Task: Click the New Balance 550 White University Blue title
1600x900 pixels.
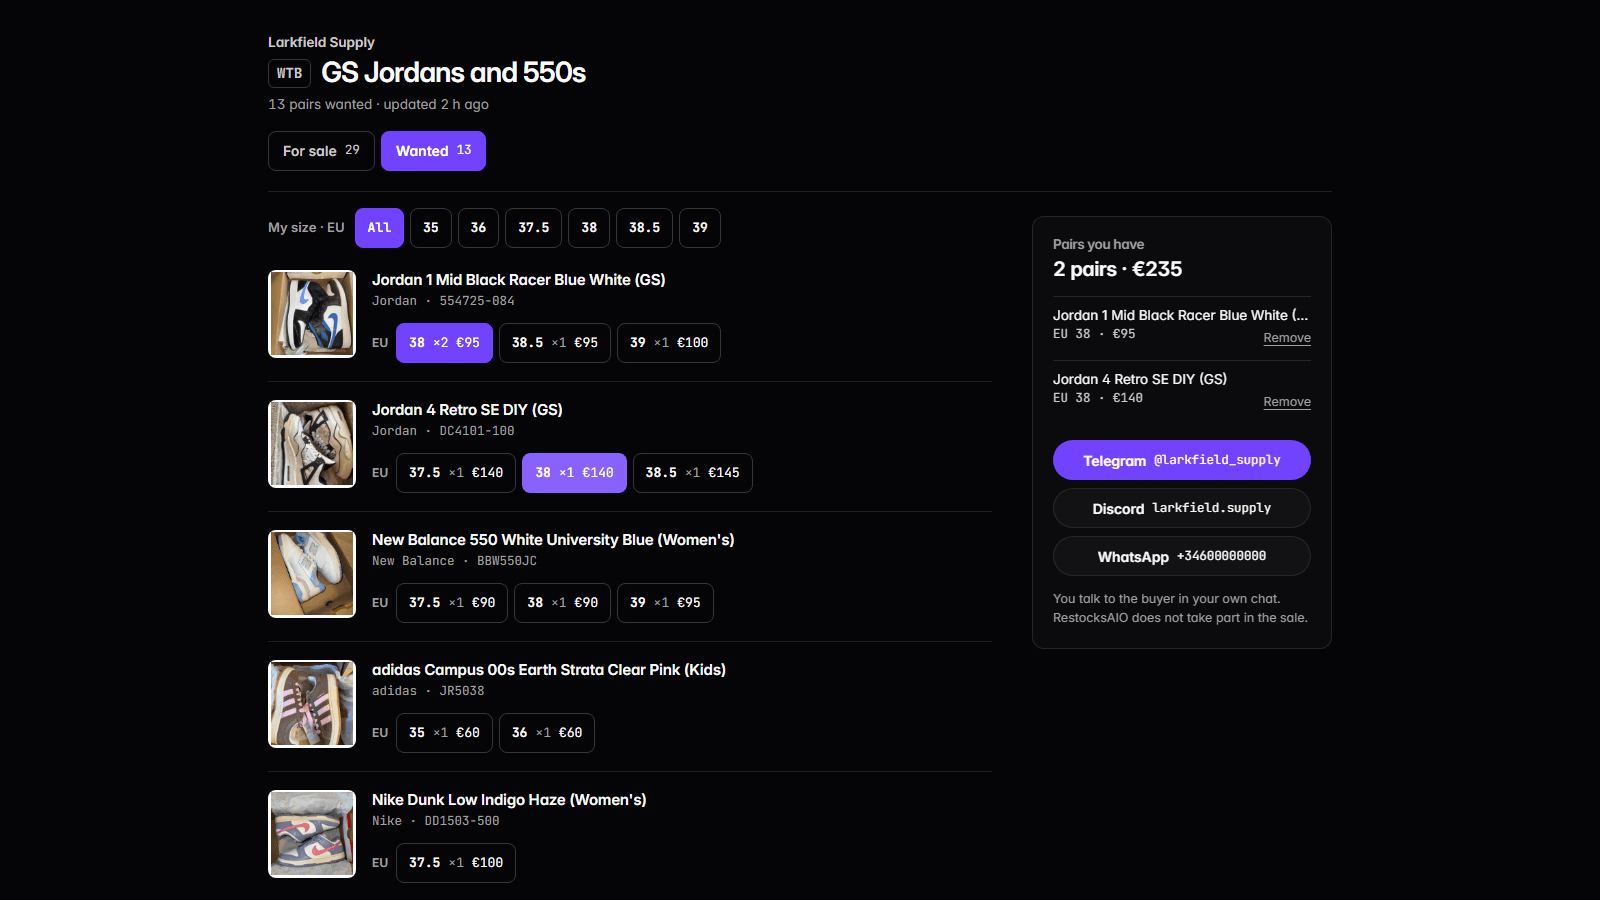Action: click(553, 540)
